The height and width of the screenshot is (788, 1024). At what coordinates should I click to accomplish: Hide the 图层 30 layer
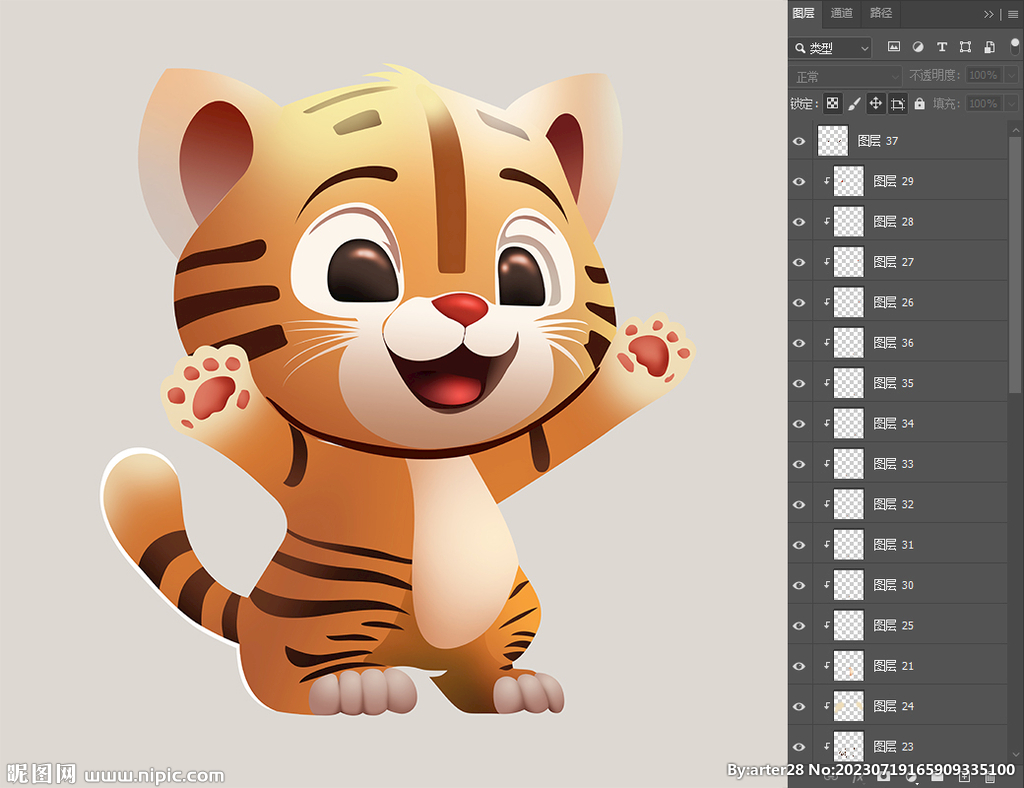pos(799,585)
